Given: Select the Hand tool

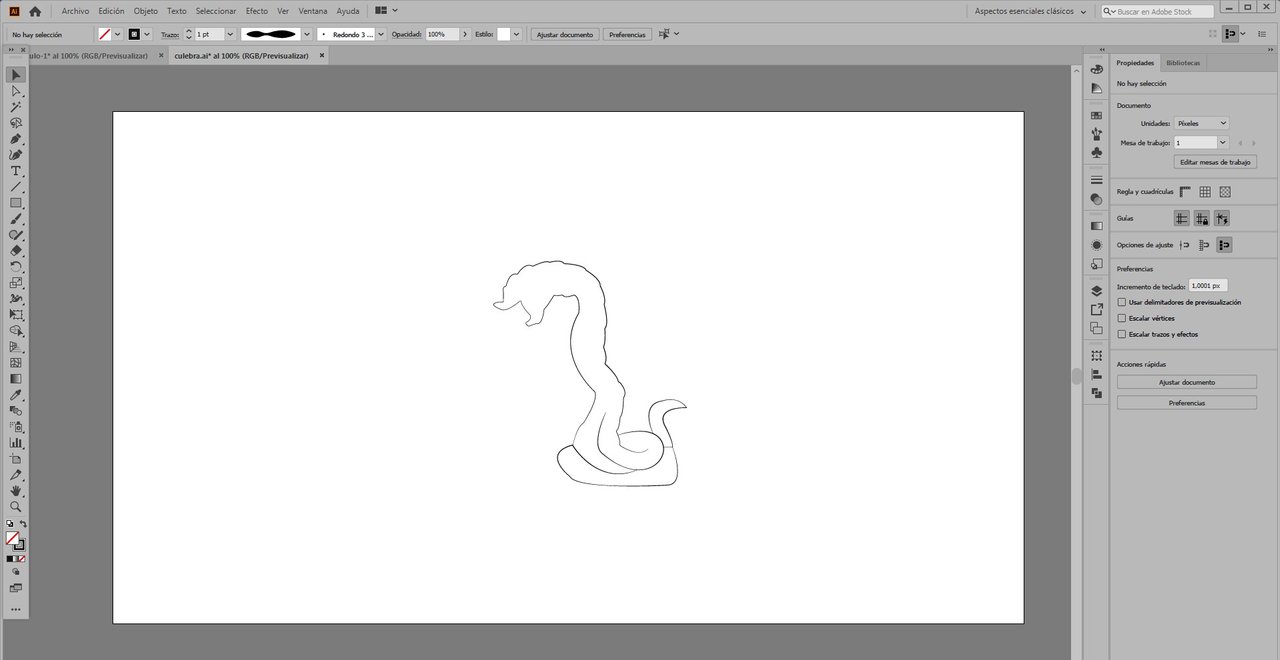Looking at the screenshot, I should pos(16,491).
